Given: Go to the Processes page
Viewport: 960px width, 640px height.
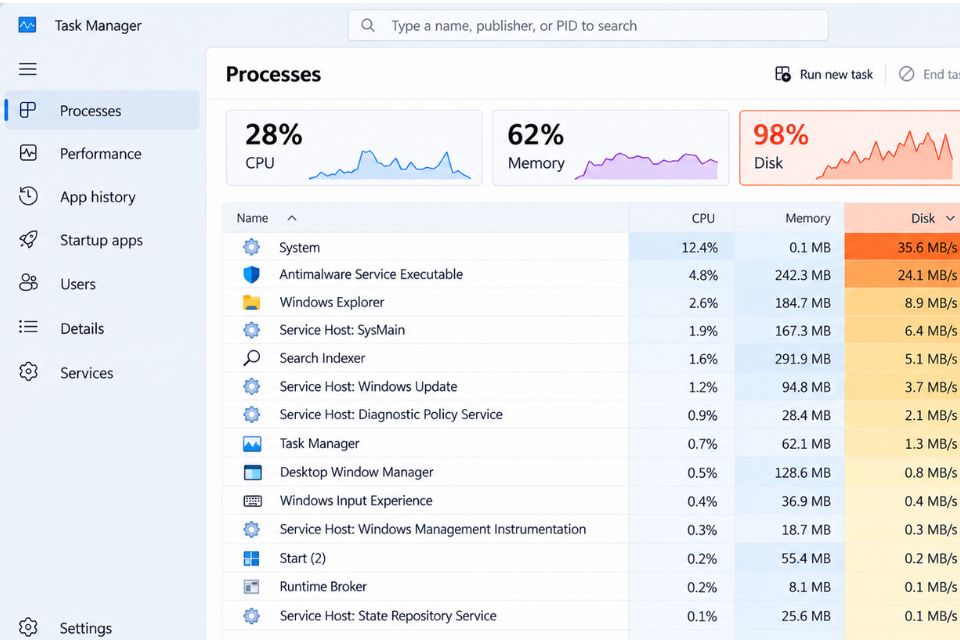Looking at the screenshot, I should [x=102, y=110].
